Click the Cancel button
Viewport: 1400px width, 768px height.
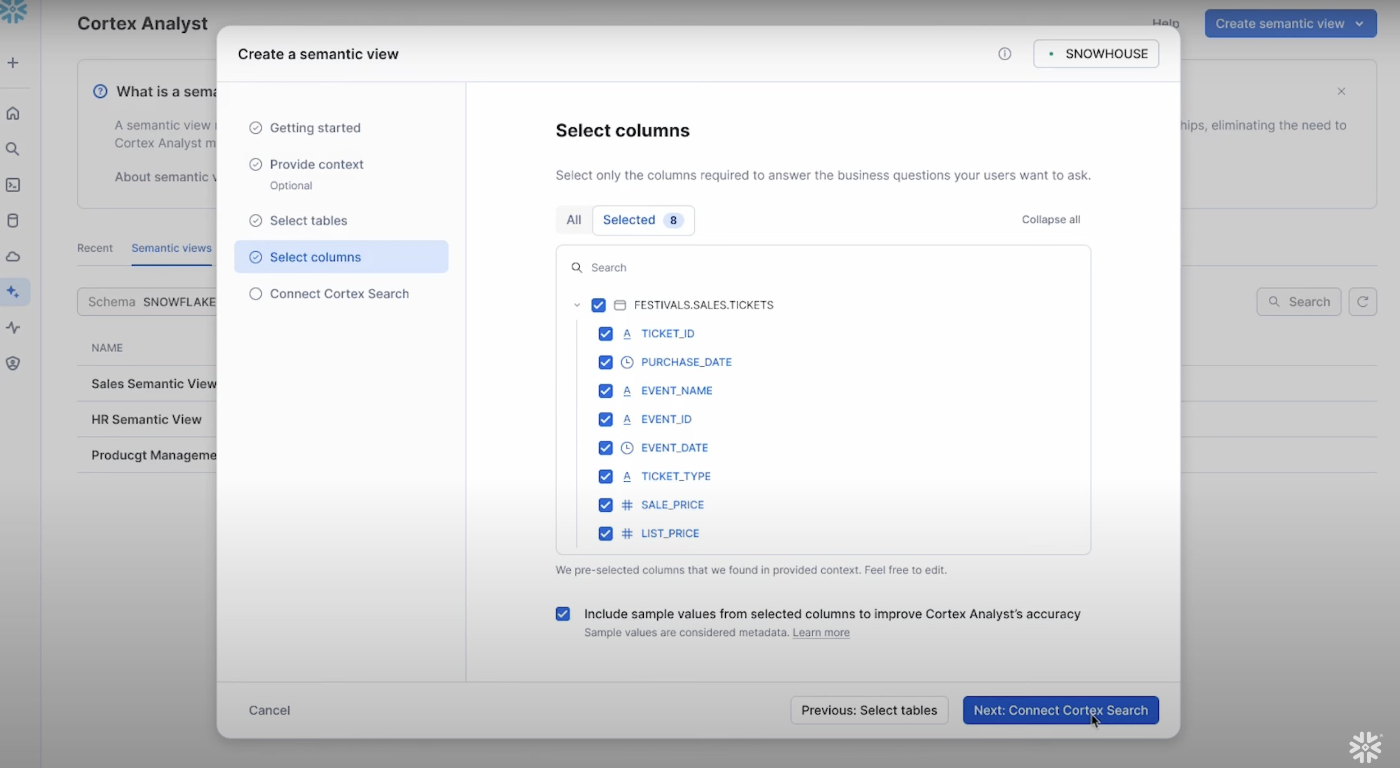click(x=269, y=710)
